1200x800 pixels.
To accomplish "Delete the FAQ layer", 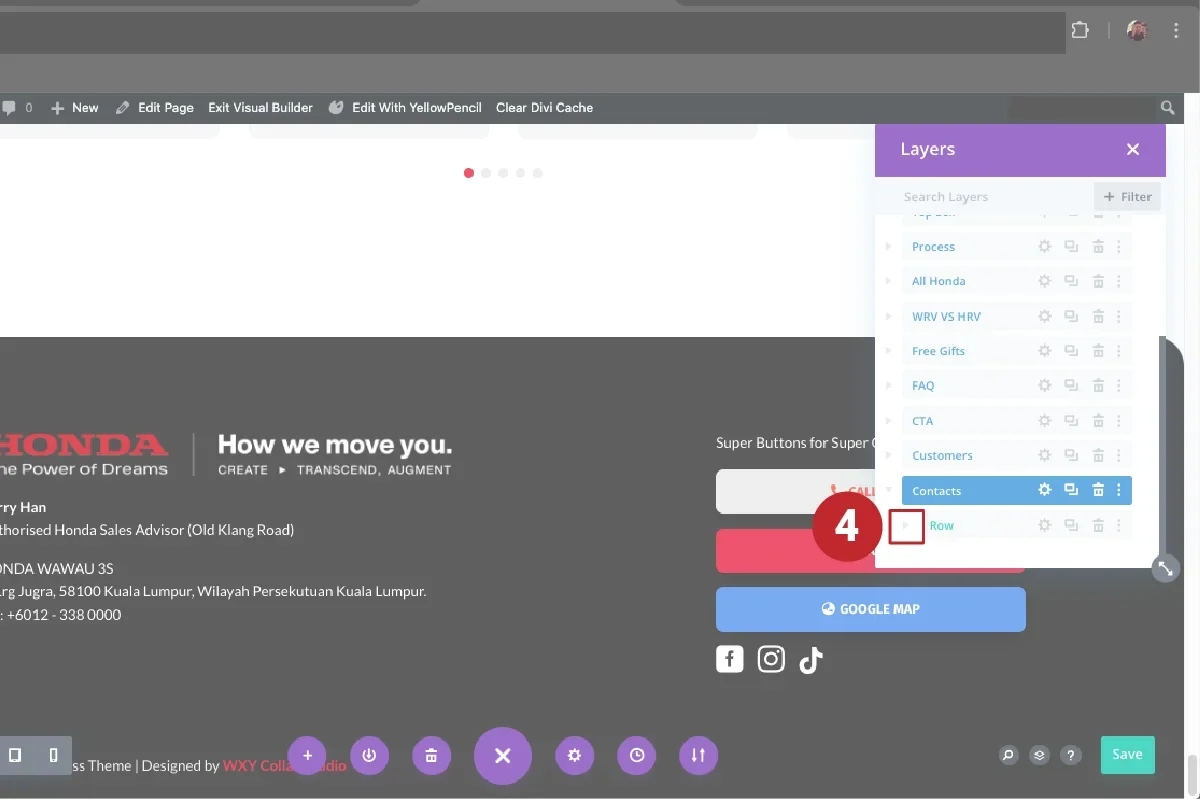I will pyautogui.click(x=1098, y=386).
